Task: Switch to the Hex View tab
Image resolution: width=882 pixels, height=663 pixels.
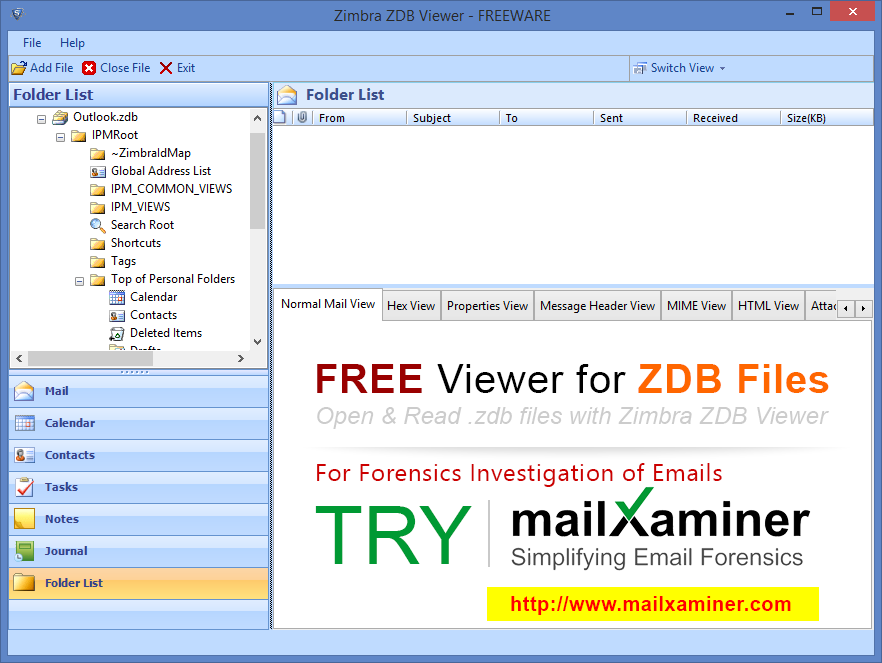Action: tap(411, 306)
